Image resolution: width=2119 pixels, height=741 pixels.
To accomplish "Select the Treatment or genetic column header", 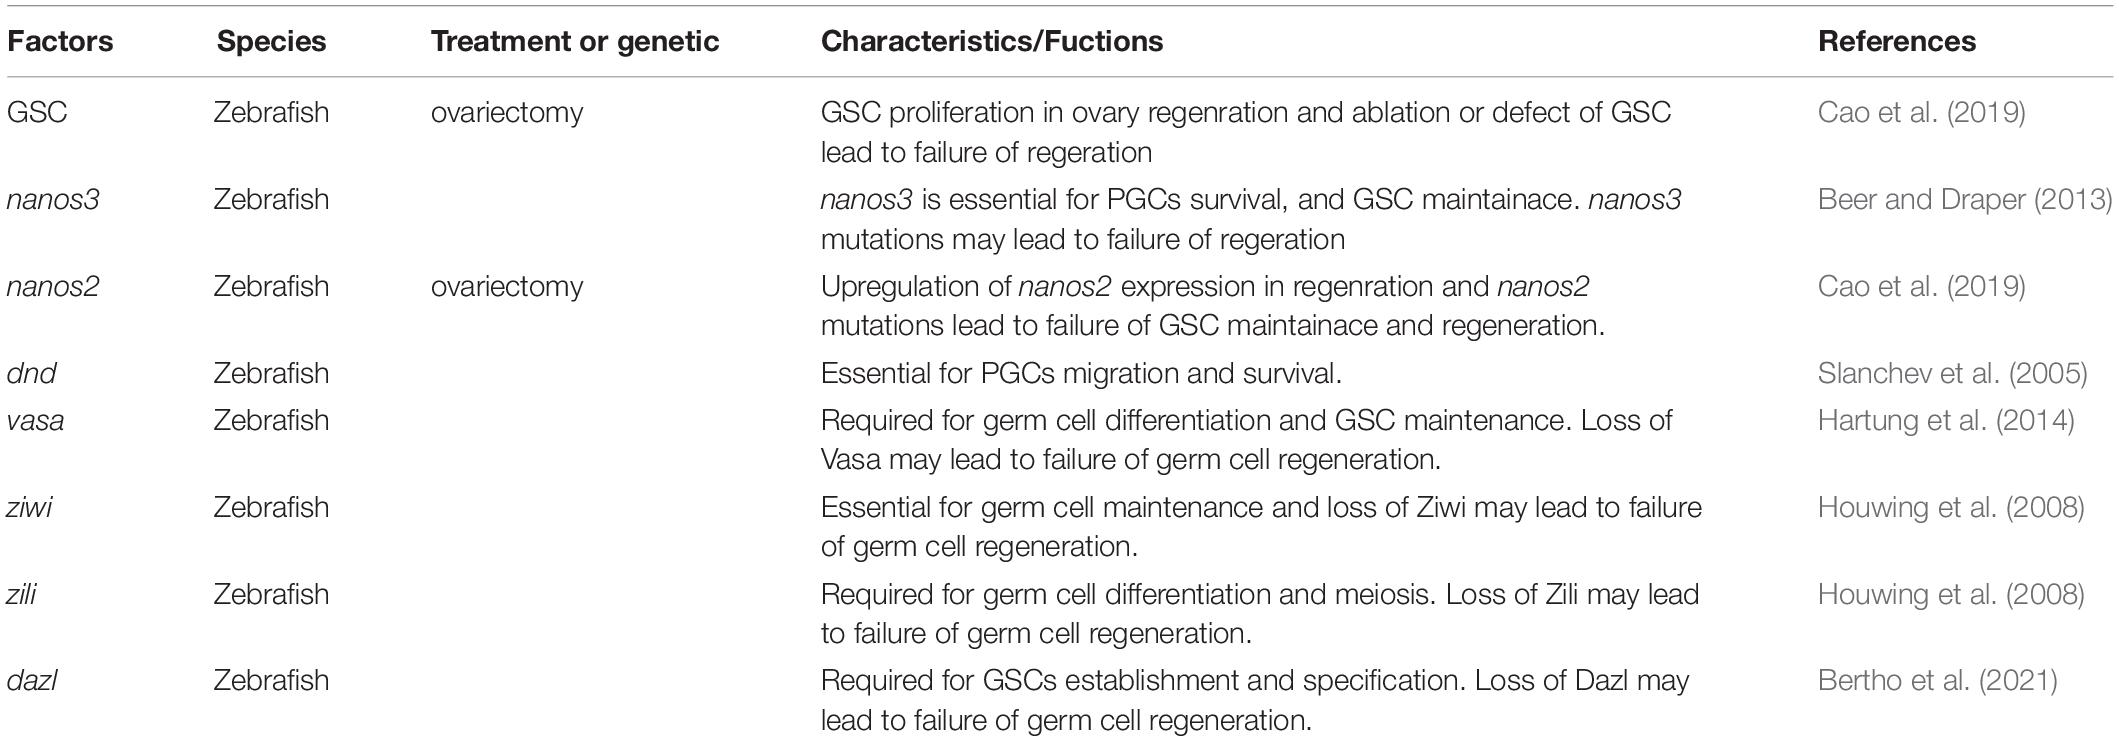I will pyautogui.click(x=575, y=41).
